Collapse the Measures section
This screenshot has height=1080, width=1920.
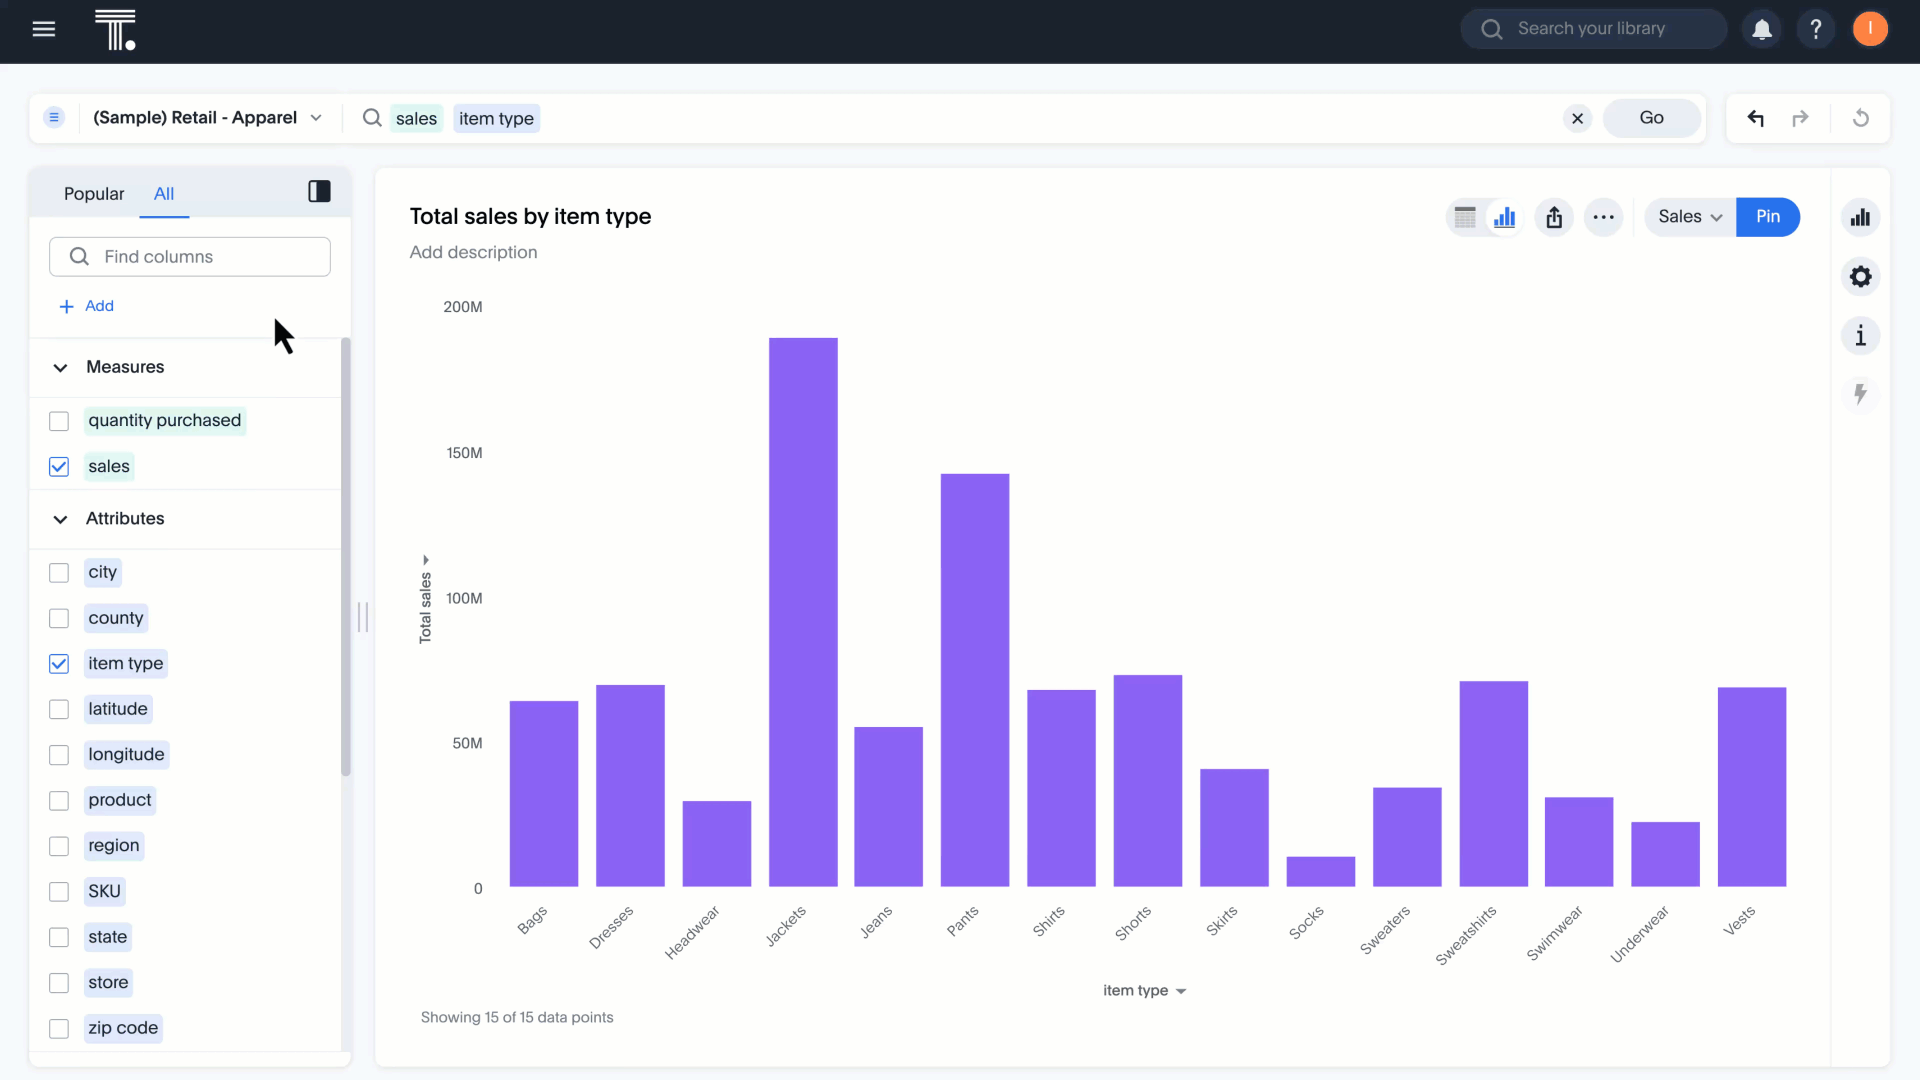tap(60, 367)
